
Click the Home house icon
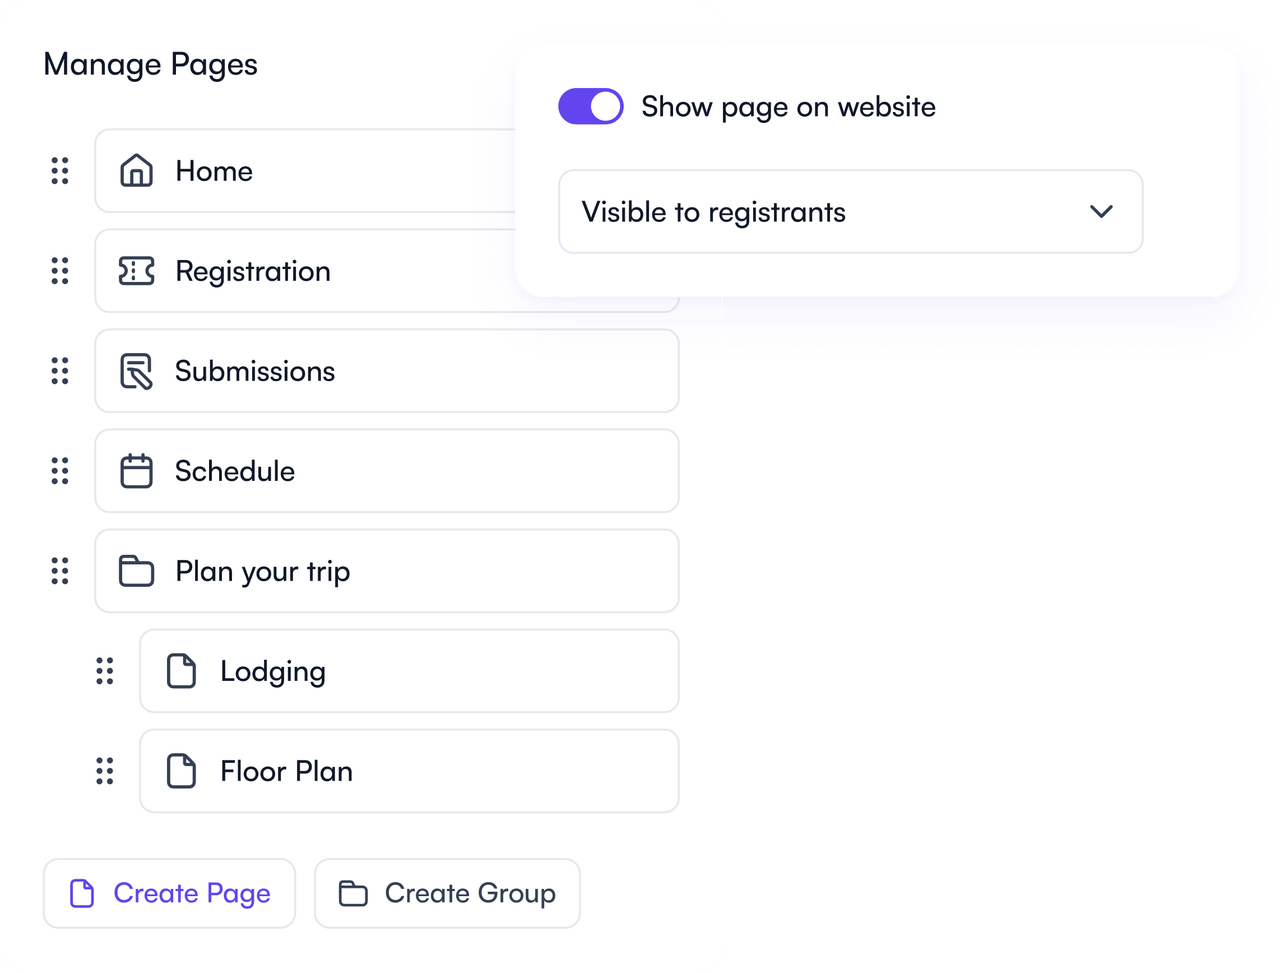click(136, 171)
